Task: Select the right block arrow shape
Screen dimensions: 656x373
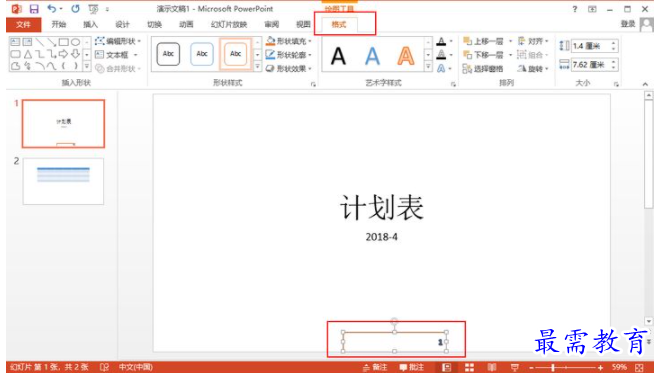Action: [64, 54]
